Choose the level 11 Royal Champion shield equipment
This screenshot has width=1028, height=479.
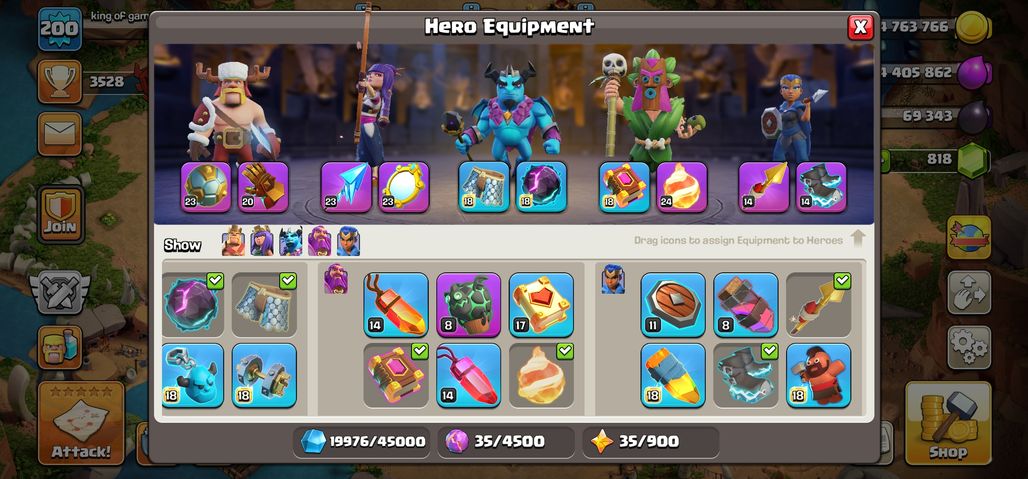coord(673,305)
